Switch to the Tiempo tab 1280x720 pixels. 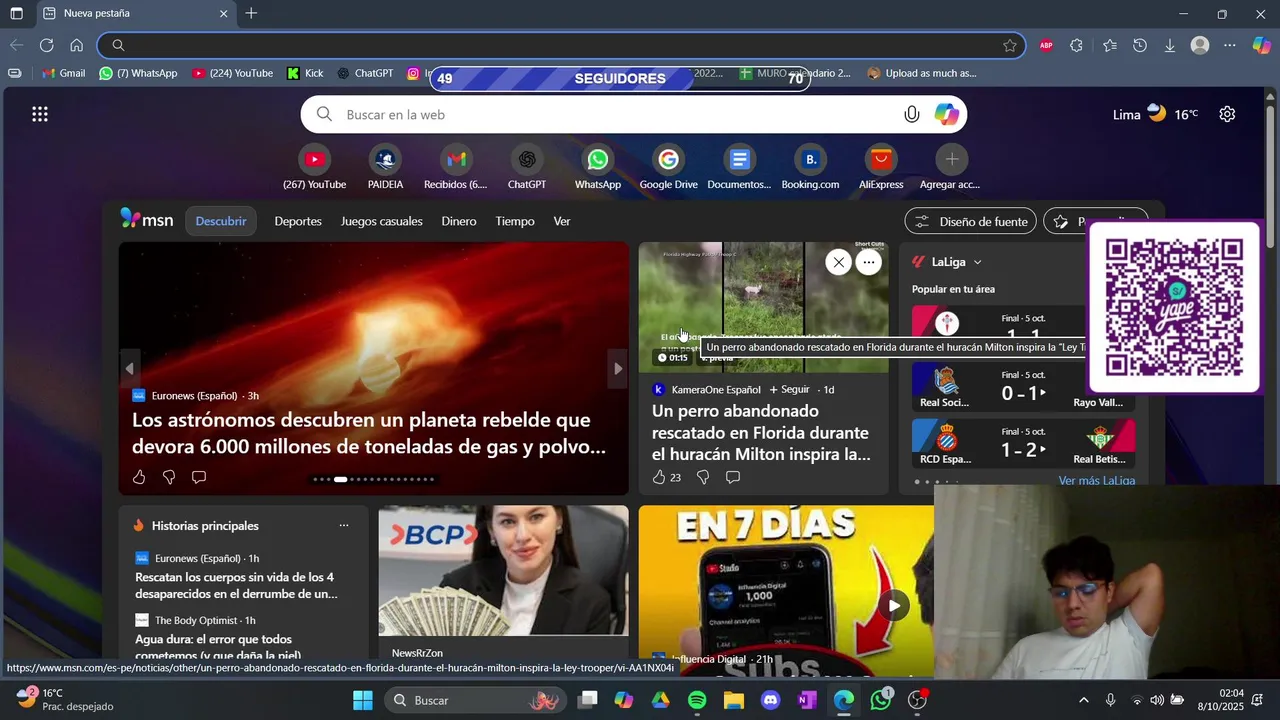[x=515, y=221]
